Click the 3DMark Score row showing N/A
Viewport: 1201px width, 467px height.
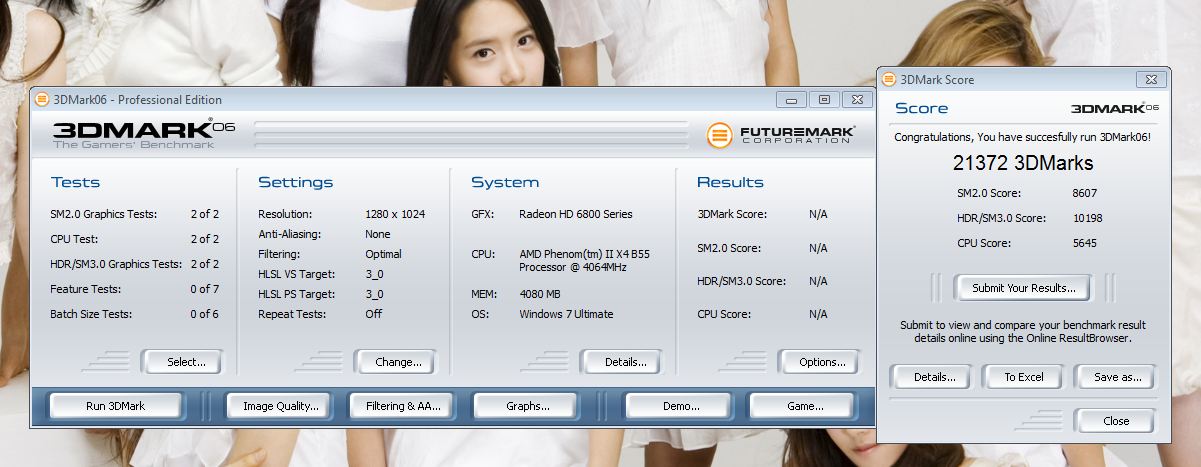tap(763, 214)
